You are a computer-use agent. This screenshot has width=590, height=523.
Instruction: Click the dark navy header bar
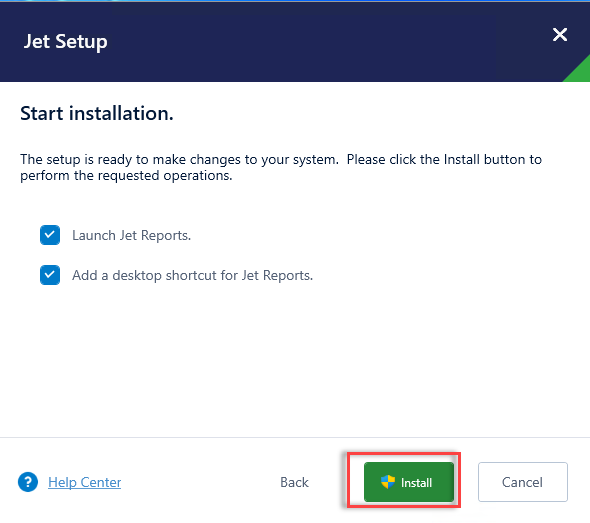[x=295, y=41]
